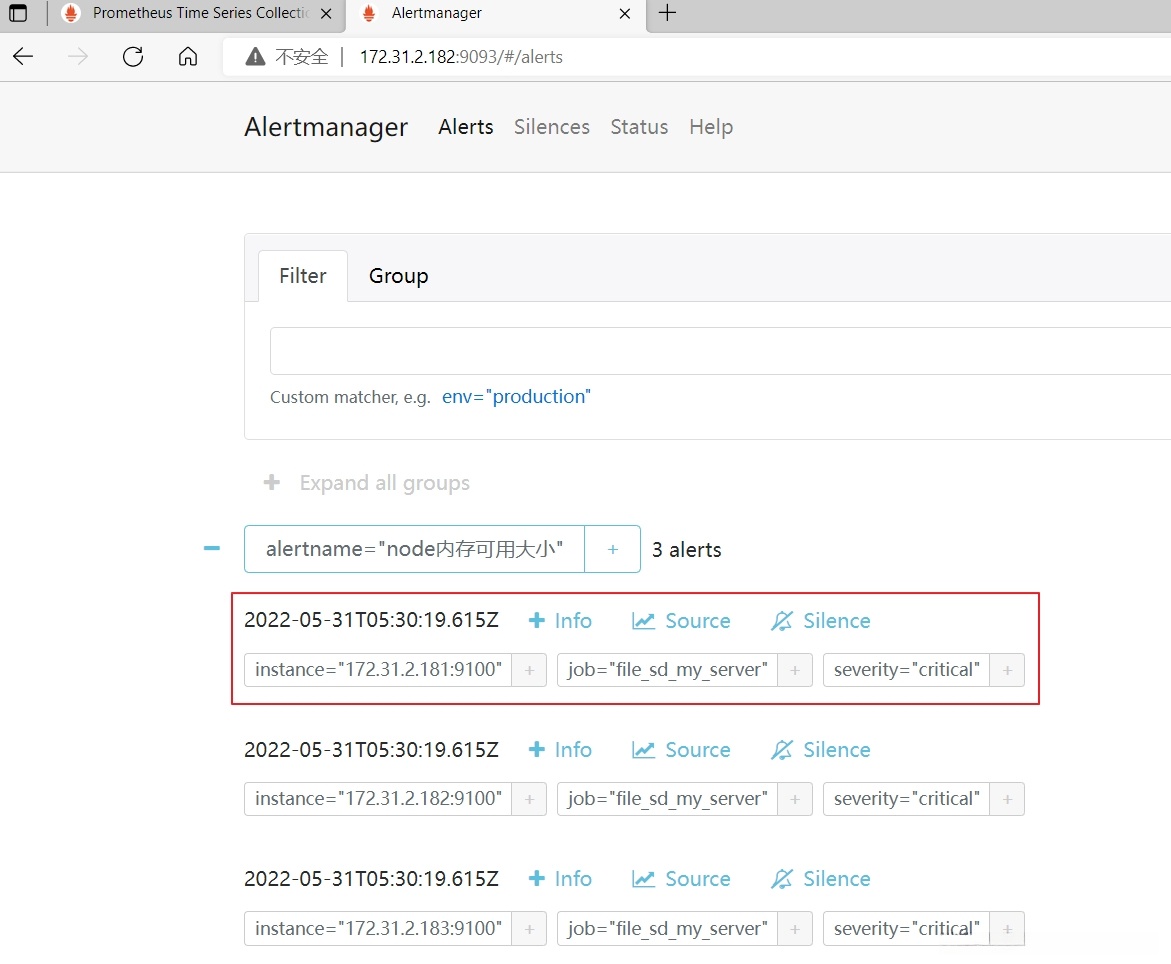
Task: Select the Alertmanager browser tab
Action: click(494, 13)
